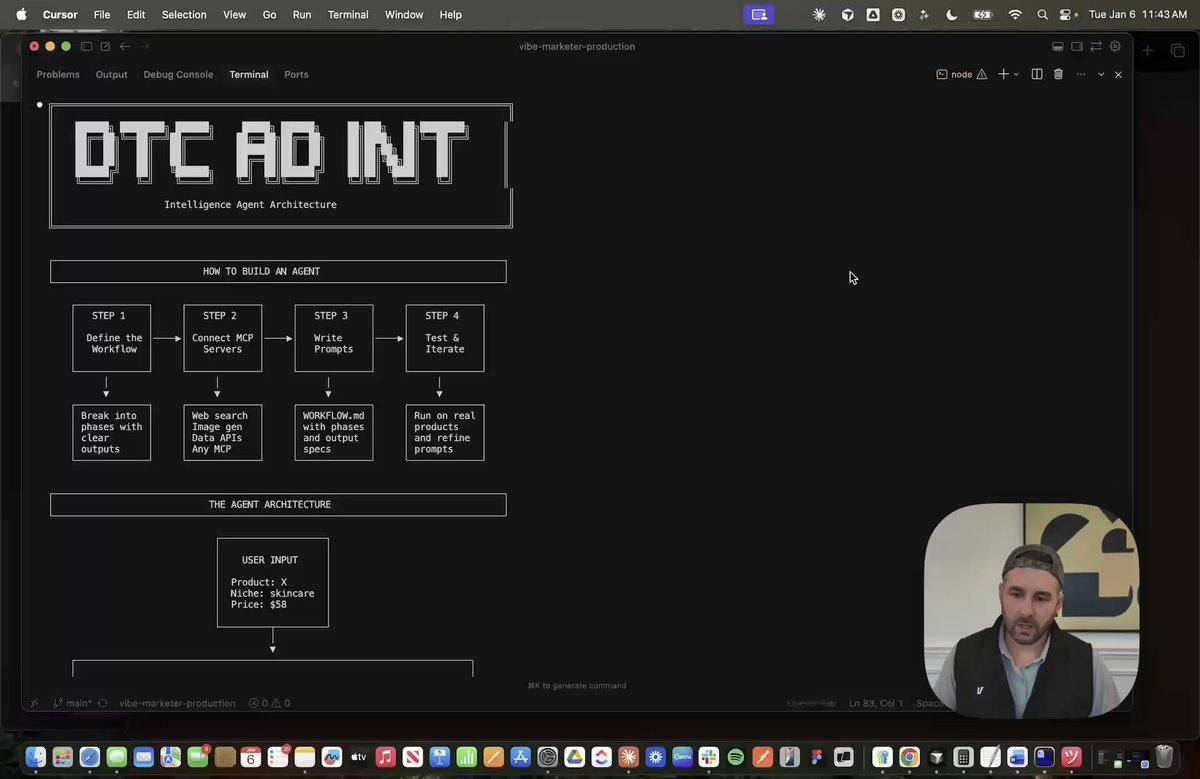Switch to the Output tab
The image size is (1200, 779).
tap(111, 75)
